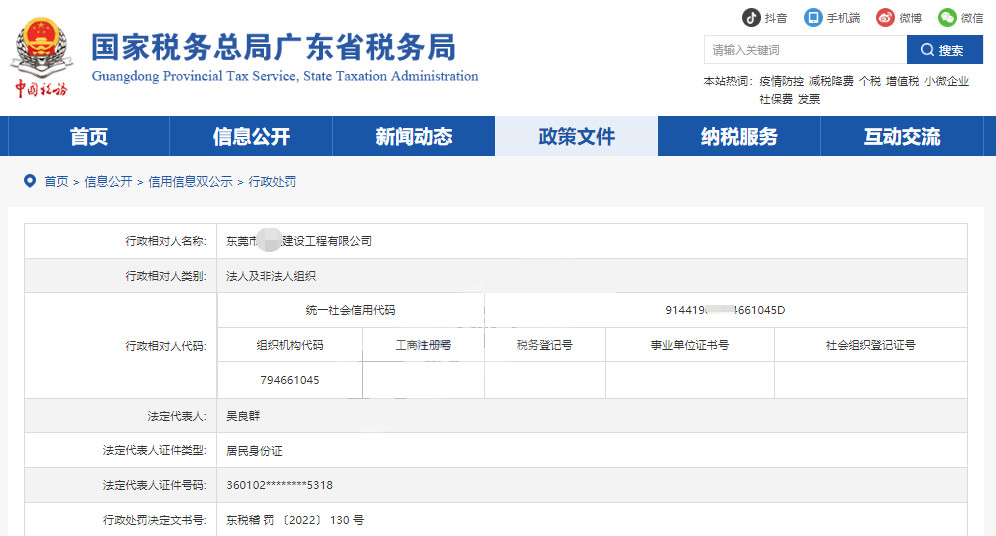This screenshot has width=996, height=536.
Task: Click hot keyword 社保费
Action: coord(776,99)
